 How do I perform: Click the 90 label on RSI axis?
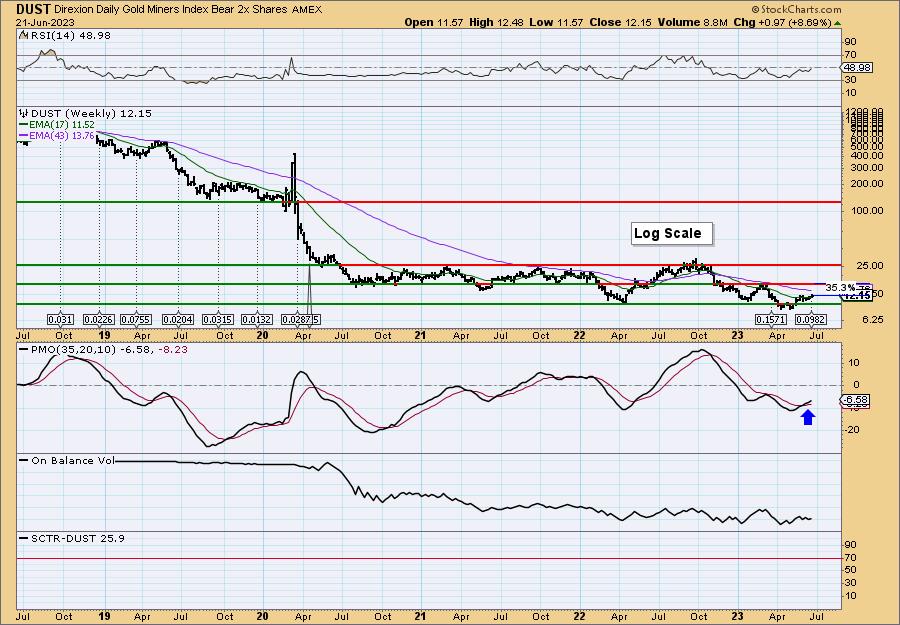851,42
